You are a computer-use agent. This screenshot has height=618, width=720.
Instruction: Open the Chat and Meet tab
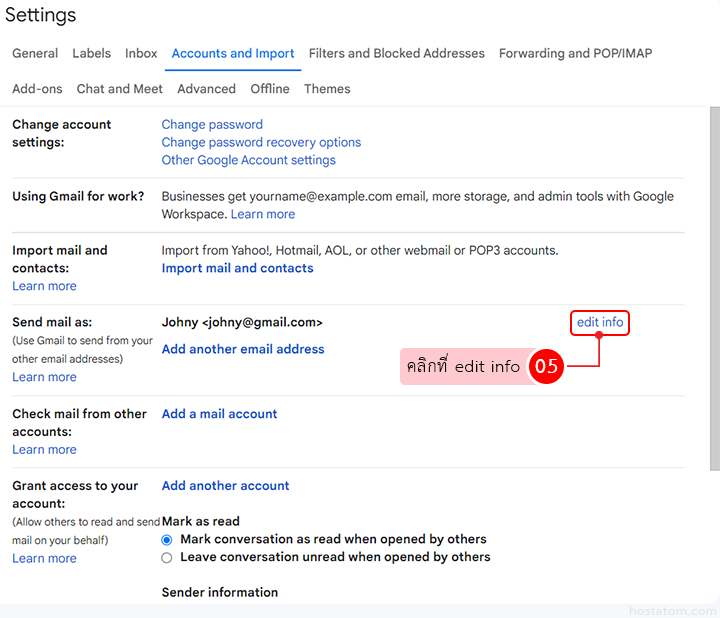[x=119, y=89]
